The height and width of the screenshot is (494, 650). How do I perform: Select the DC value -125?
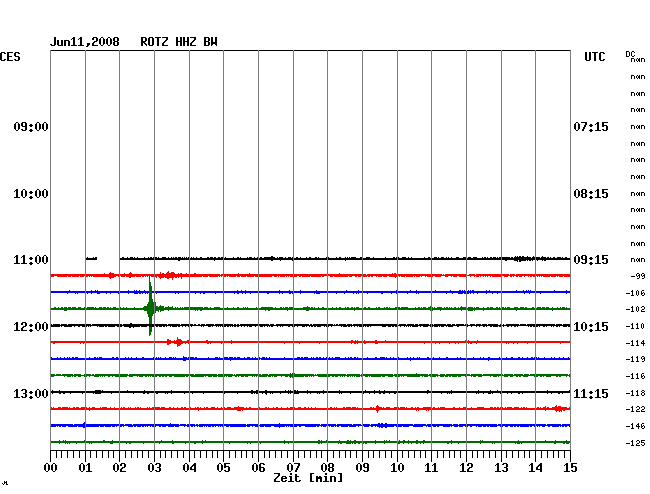click(635, 443)
